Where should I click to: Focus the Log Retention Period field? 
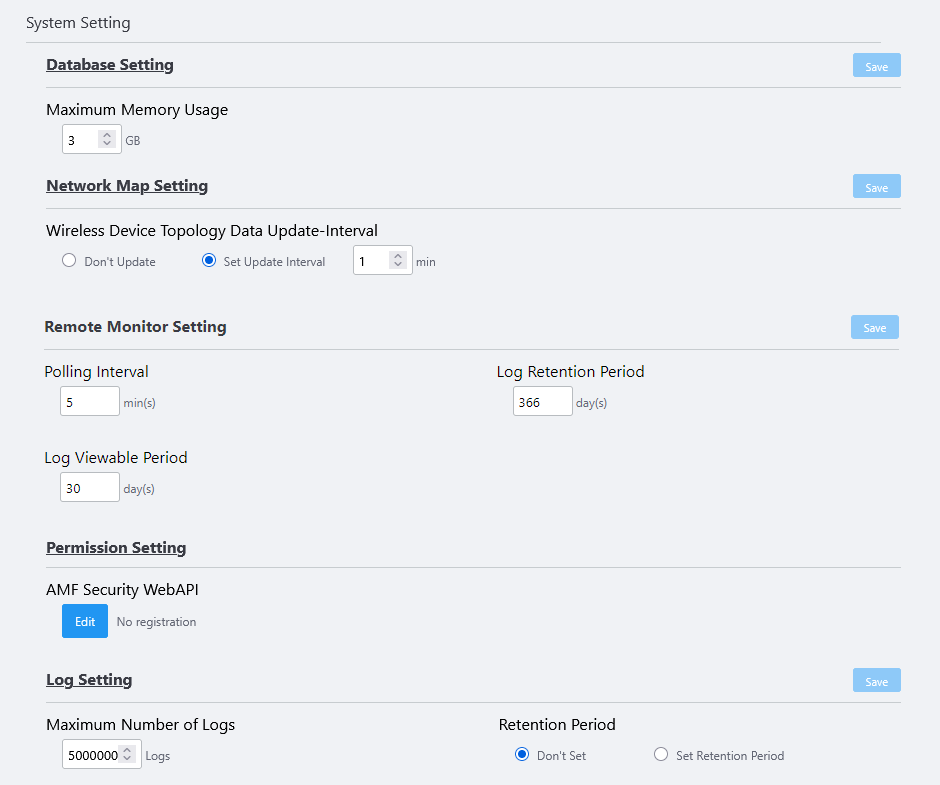tap(542, 402)
